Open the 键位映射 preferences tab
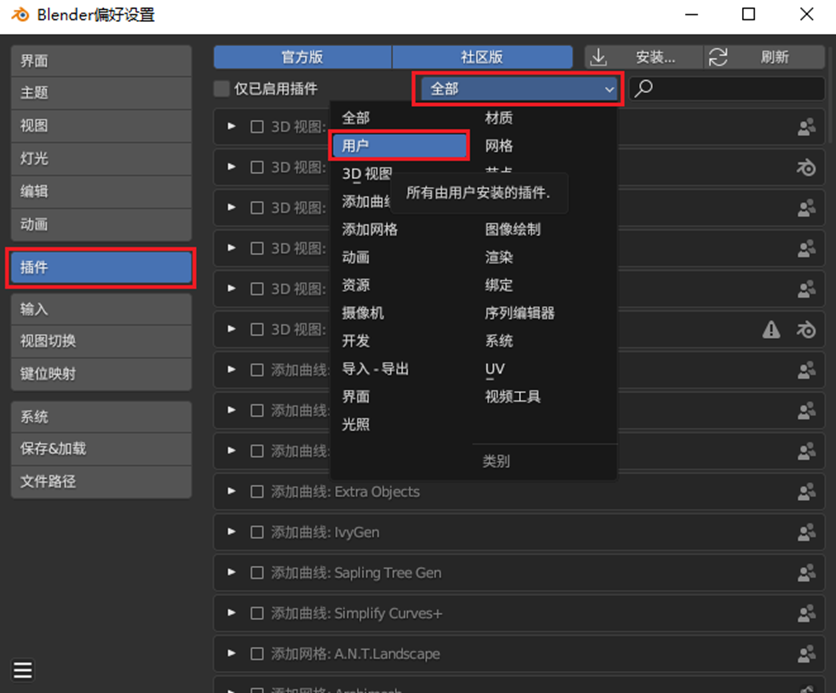 point(101,374)
